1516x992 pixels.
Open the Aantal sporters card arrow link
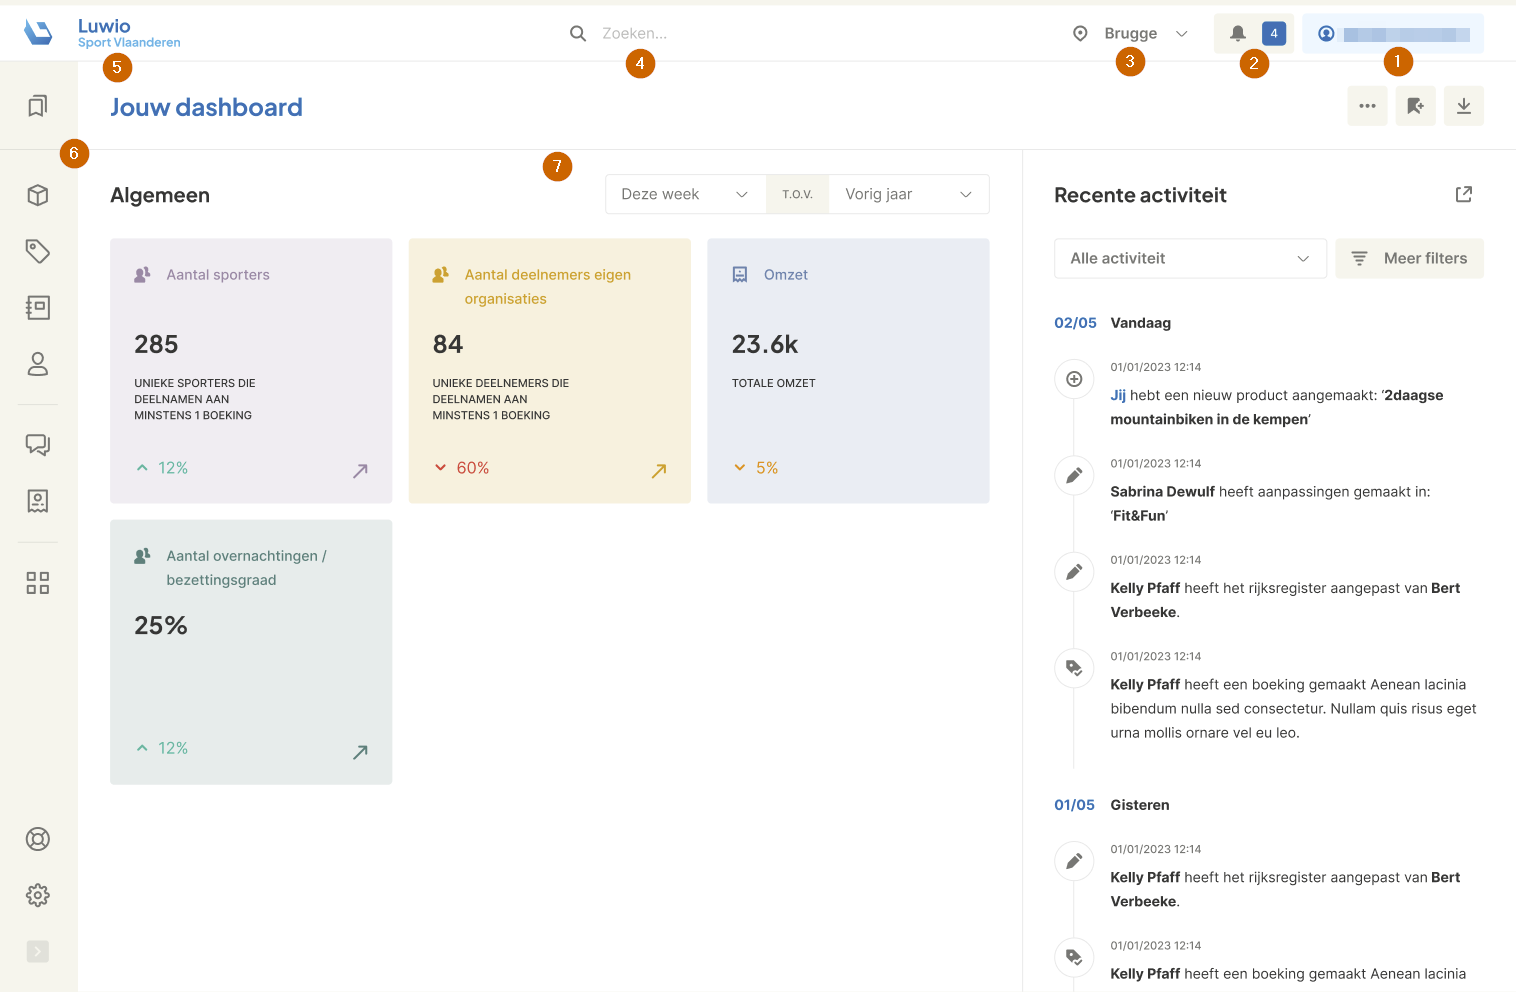pos(360,470)
